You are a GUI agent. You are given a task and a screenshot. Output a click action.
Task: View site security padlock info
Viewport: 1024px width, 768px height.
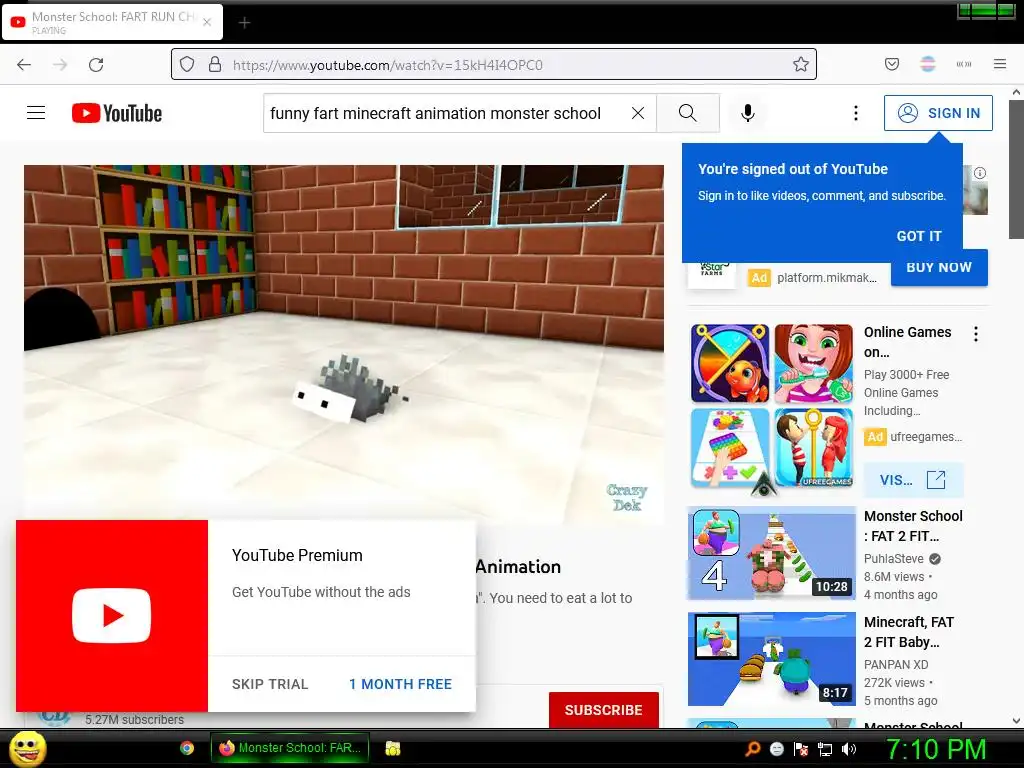[214, 64]
